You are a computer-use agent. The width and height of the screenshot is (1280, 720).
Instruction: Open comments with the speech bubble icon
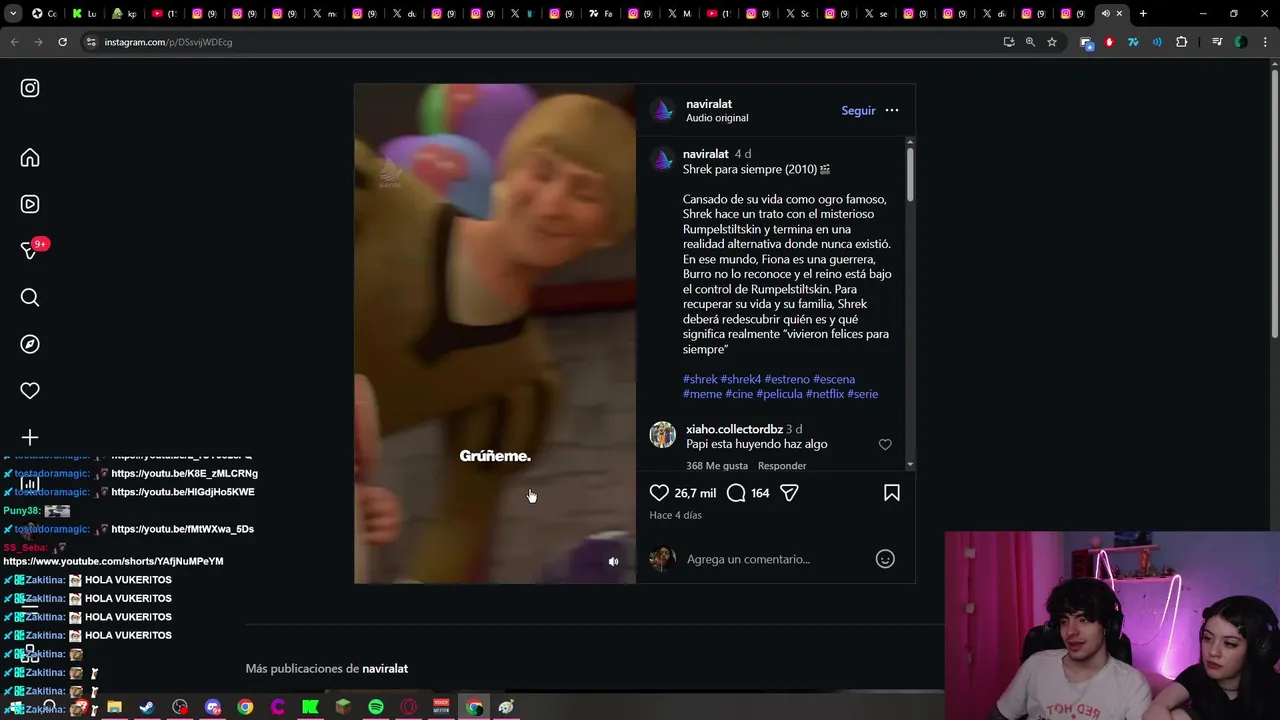pyautogui.click(x=736, y=493)
